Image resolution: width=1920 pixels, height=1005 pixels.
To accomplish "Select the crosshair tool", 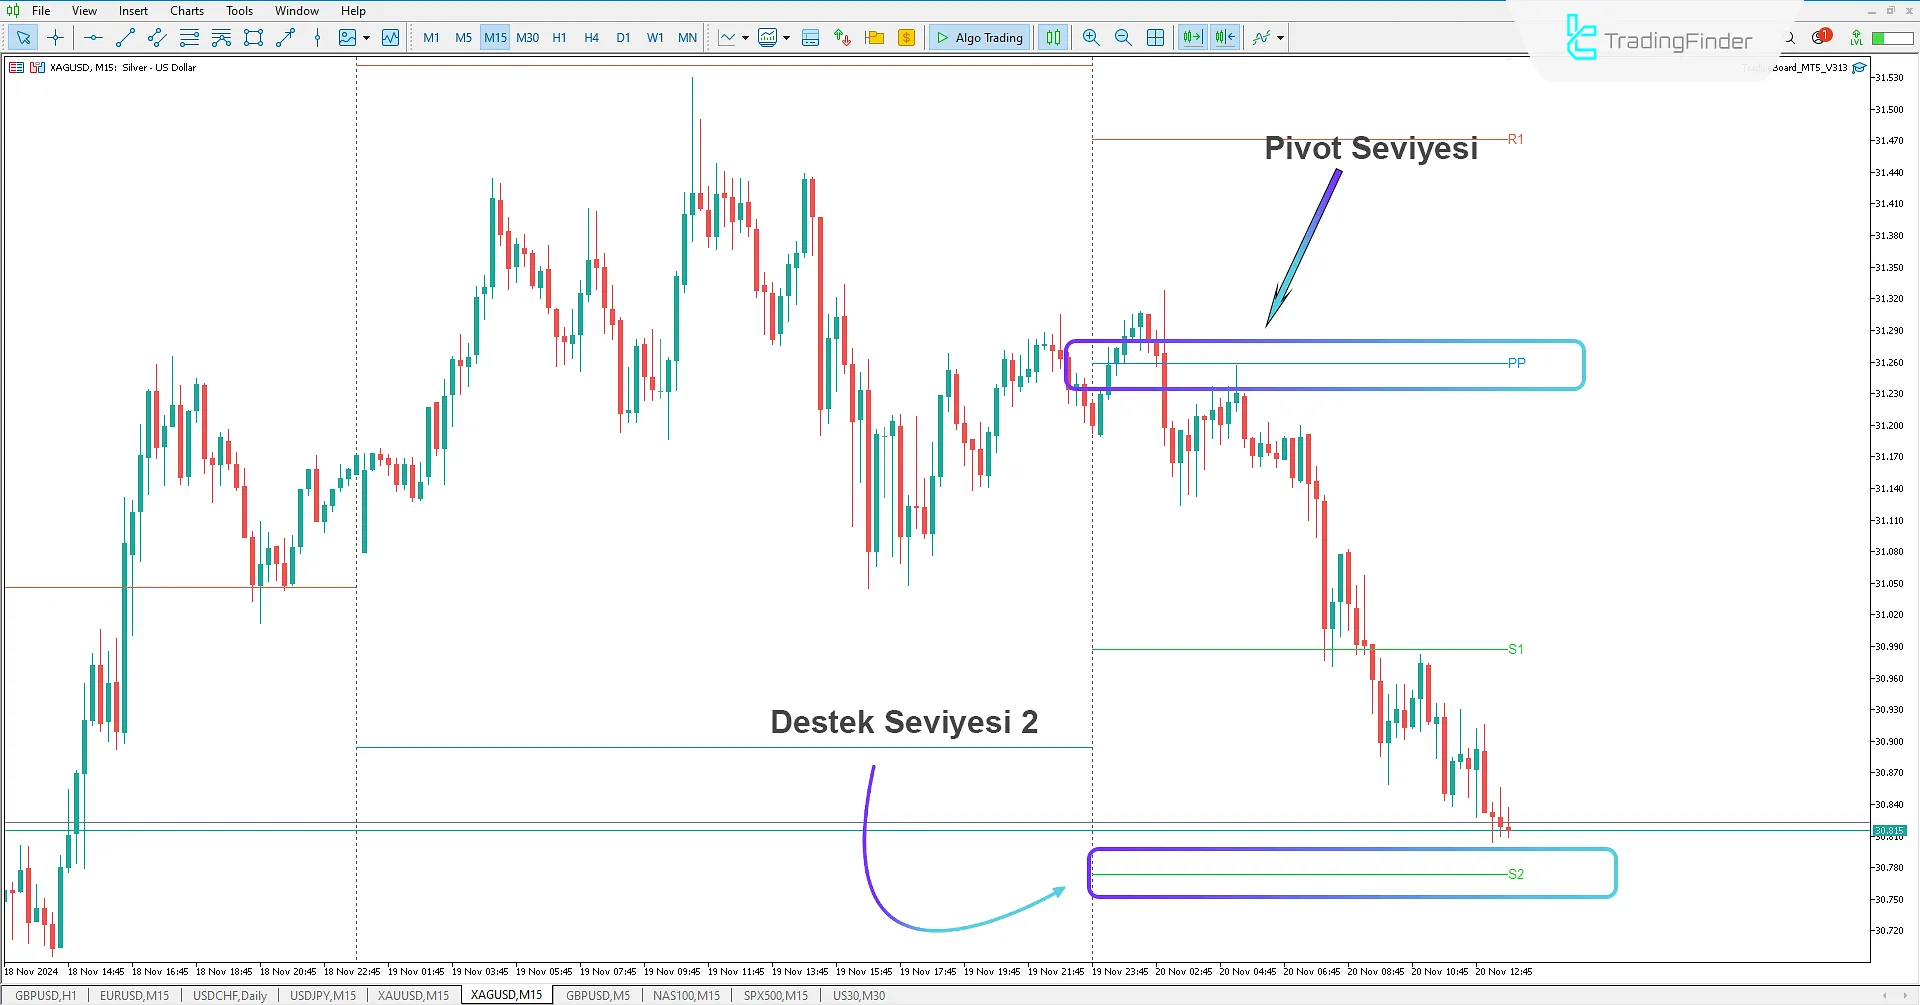I will [x=55, y=38].
